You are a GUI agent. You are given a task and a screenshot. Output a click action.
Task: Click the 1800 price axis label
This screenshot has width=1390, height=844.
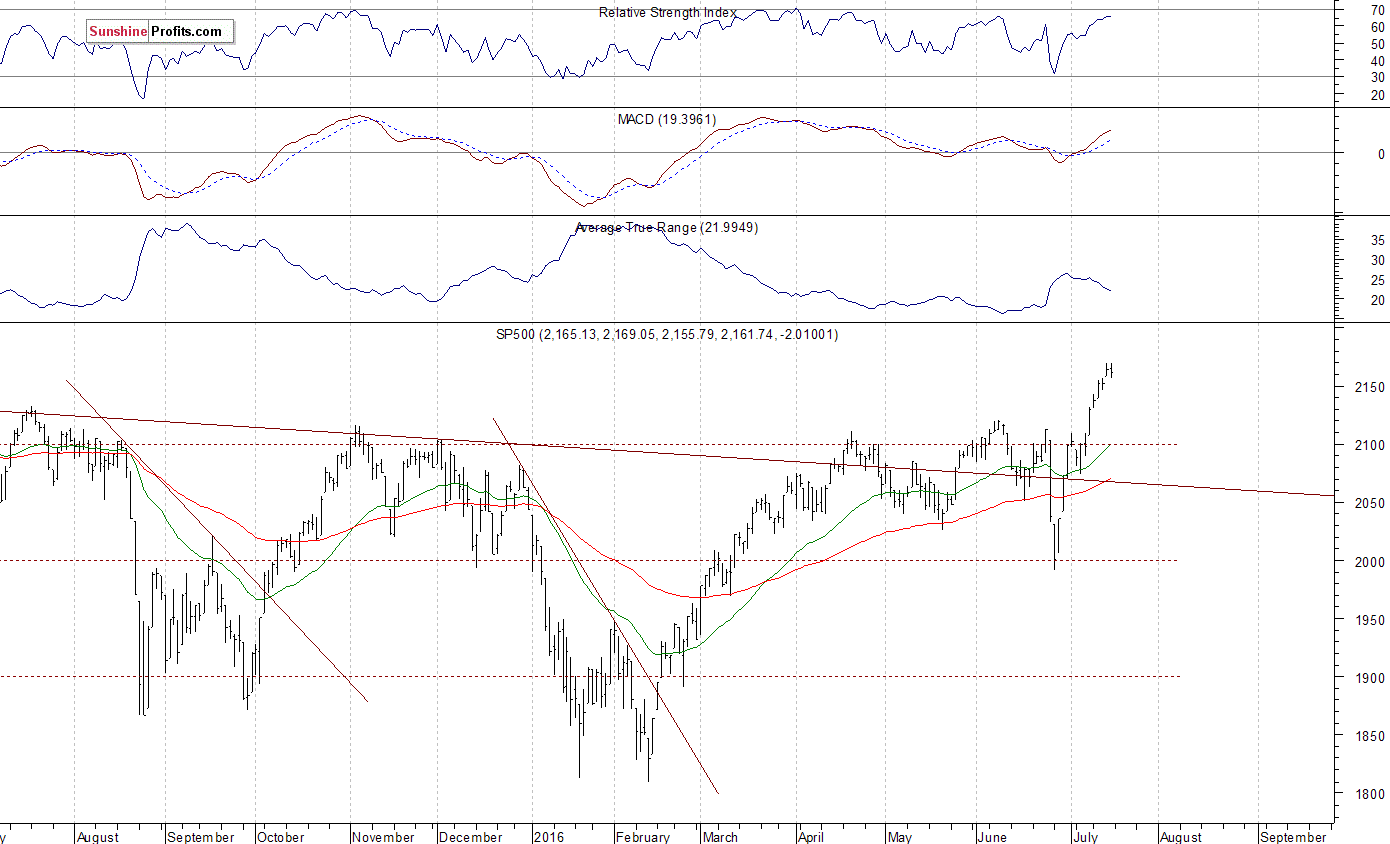pyautogui.click(x=1369, y=794)
